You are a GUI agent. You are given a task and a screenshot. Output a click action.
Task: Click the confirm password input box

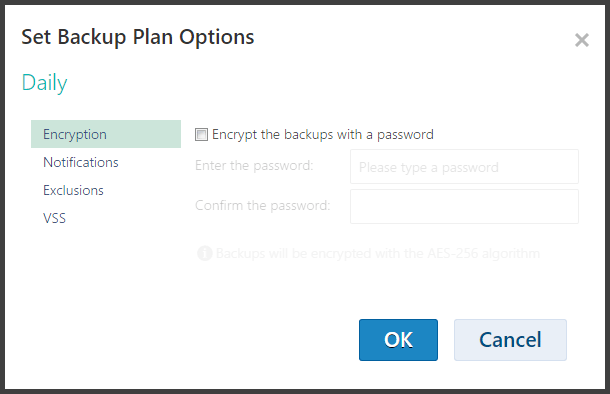464,207
